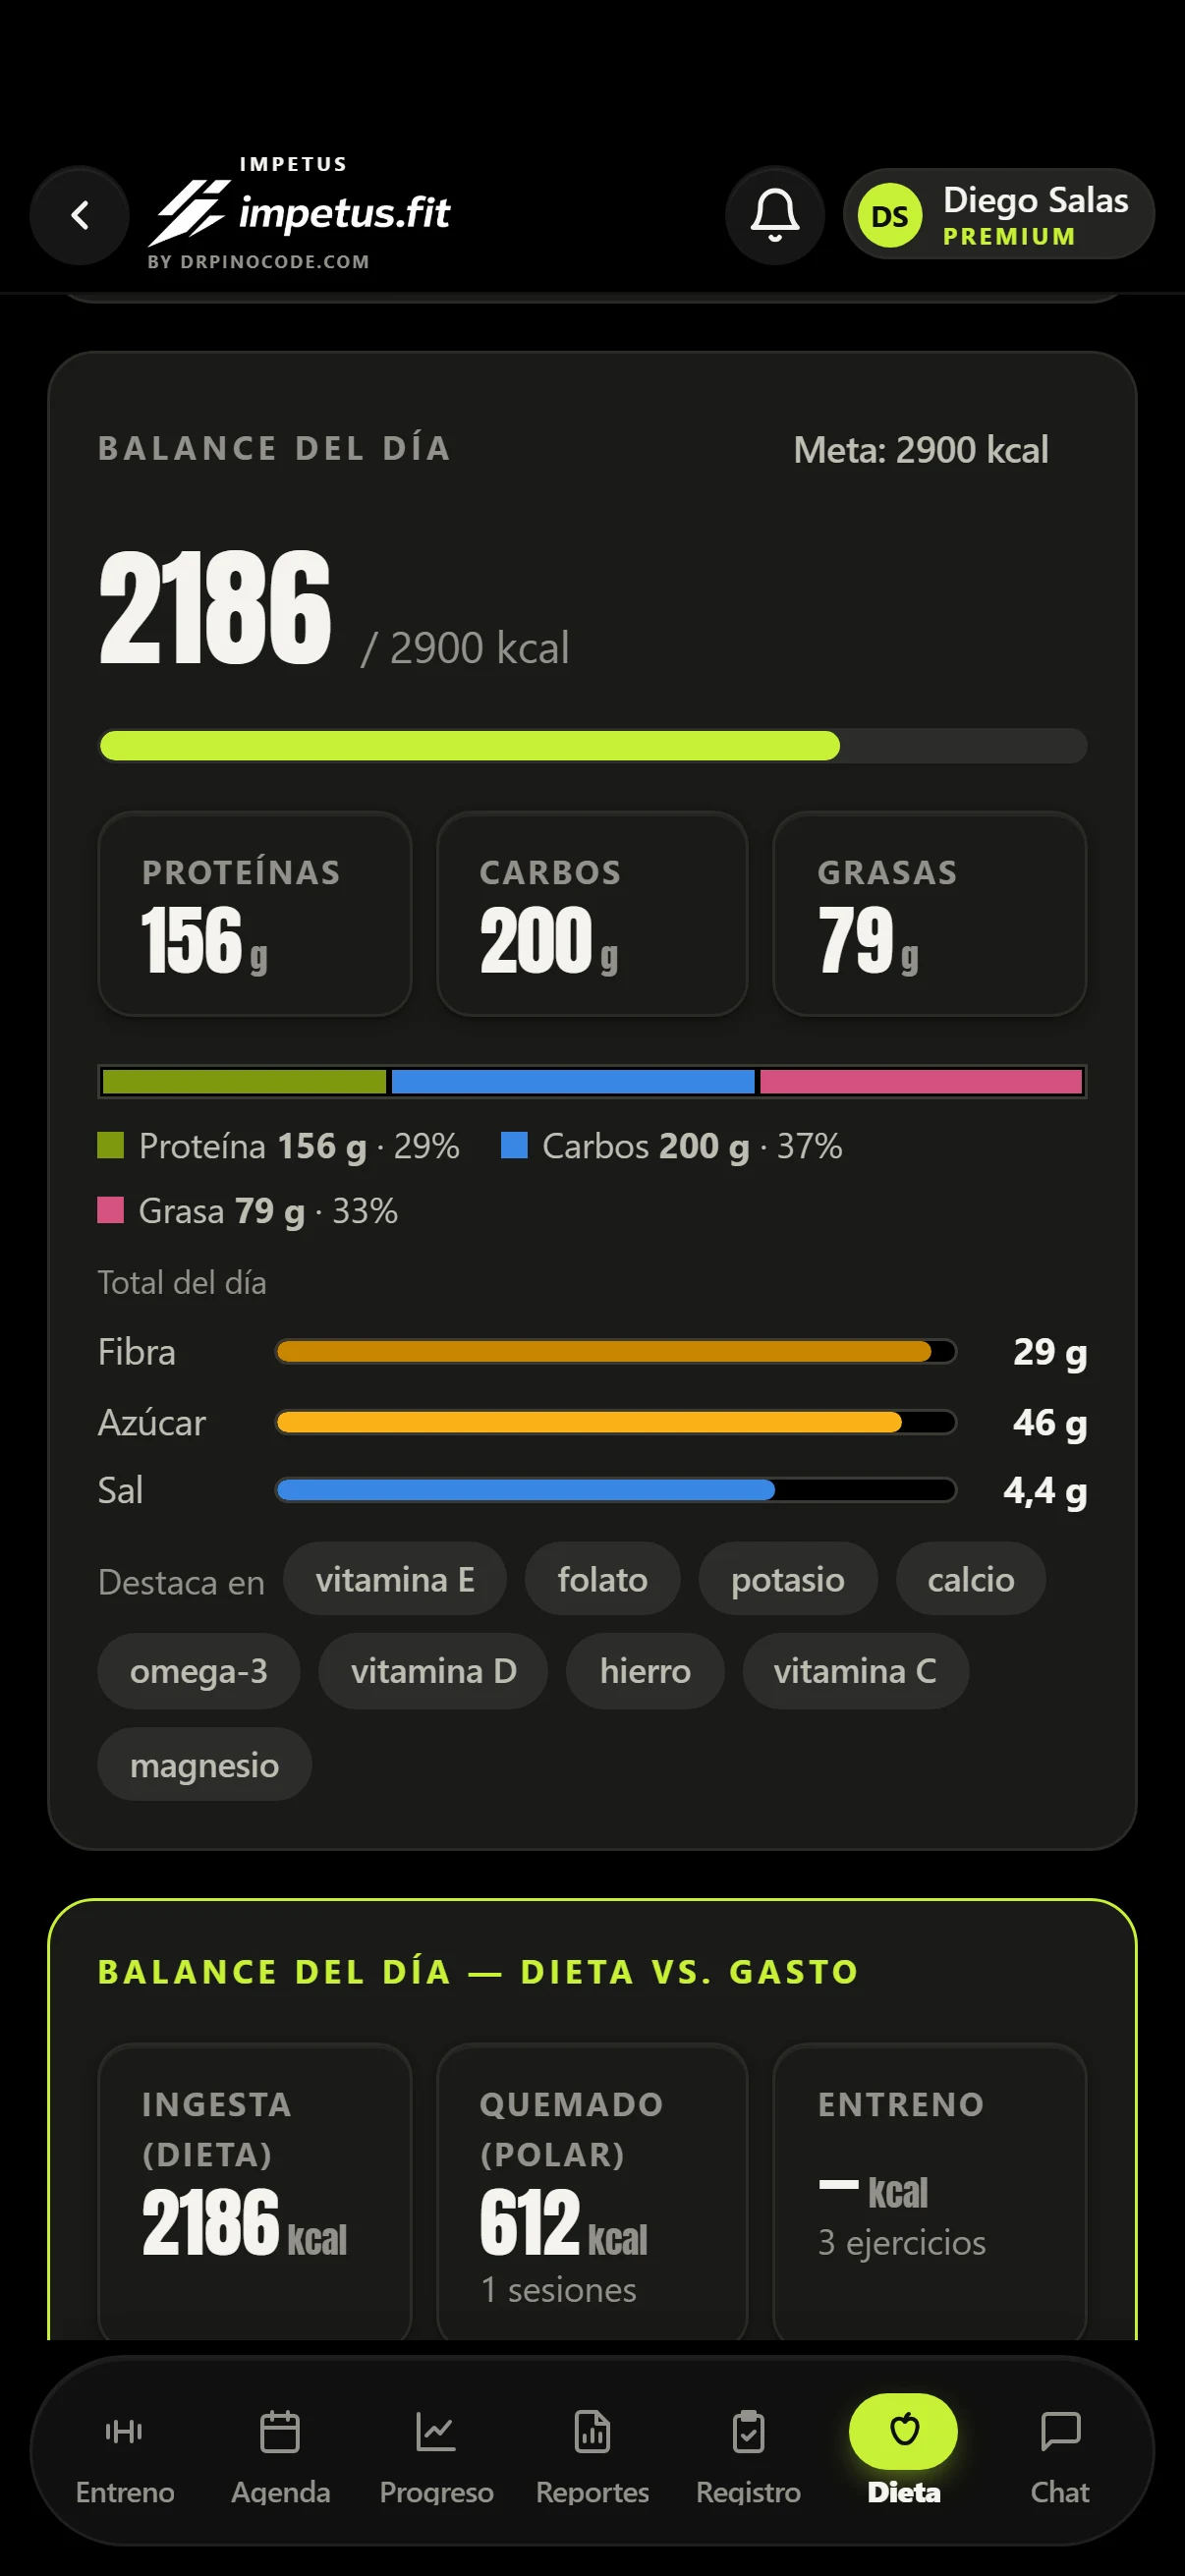Click the green calorie progress bar

(593, 746)
